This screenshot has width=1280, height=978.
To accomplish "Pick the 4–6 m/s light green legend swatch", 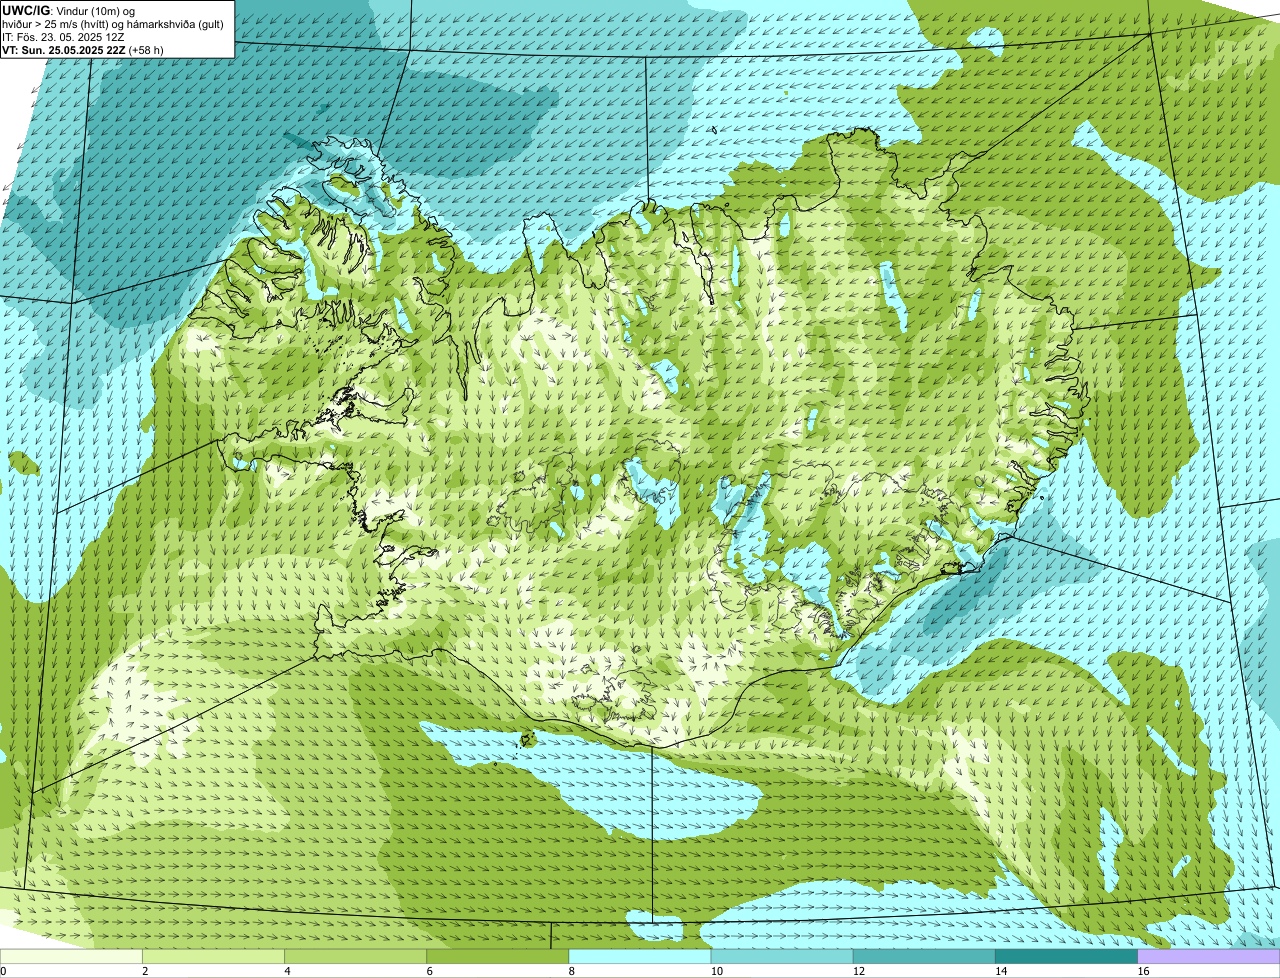I will tap(355, 956).
